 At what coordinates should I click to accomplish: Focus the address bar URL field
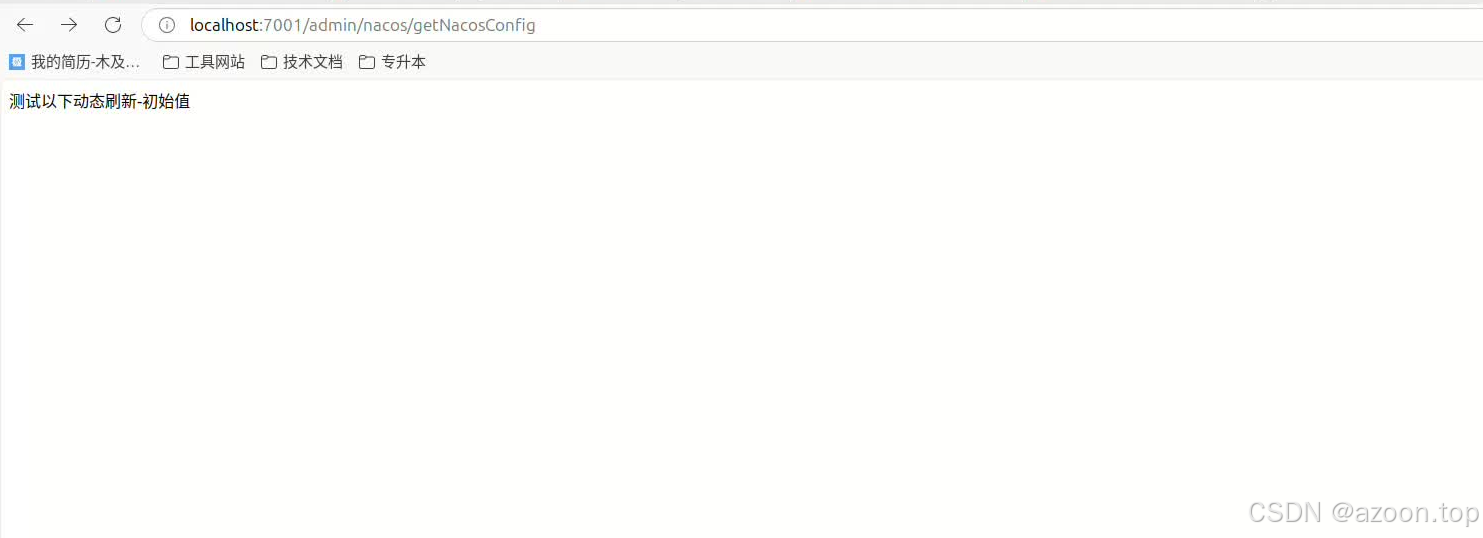[x=812, y=25]
